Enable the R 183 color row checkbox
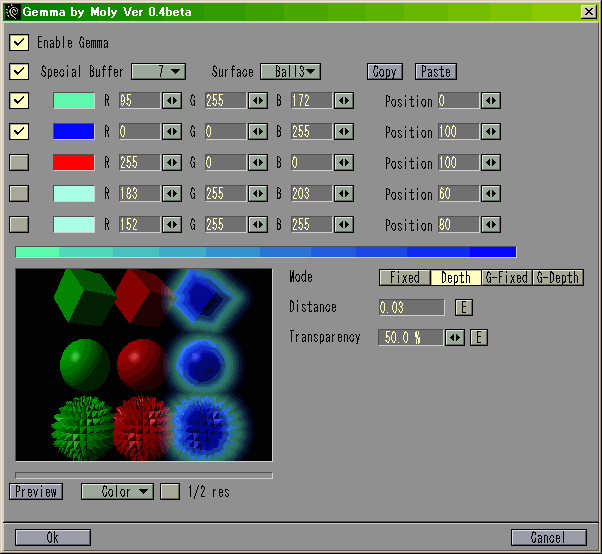The image size is (602, 554). click(x=19, y=193)
